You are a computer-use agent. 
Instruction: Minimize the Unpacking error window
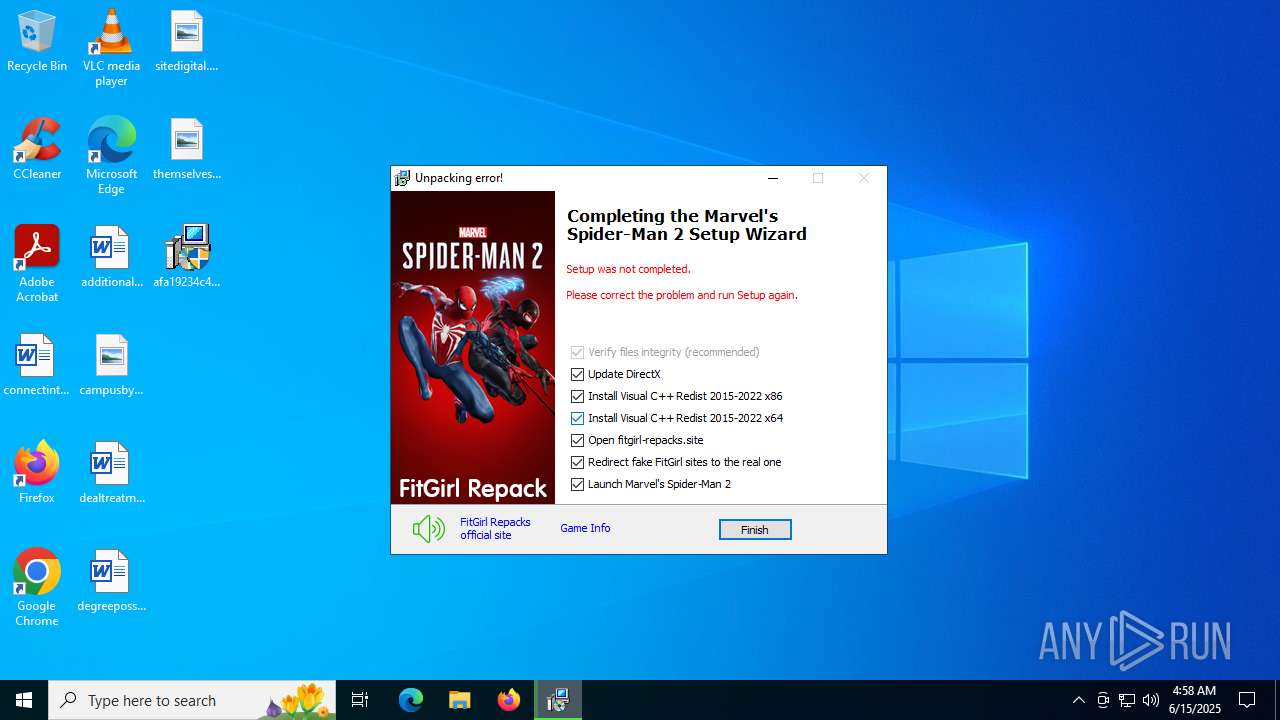point(772,178)
